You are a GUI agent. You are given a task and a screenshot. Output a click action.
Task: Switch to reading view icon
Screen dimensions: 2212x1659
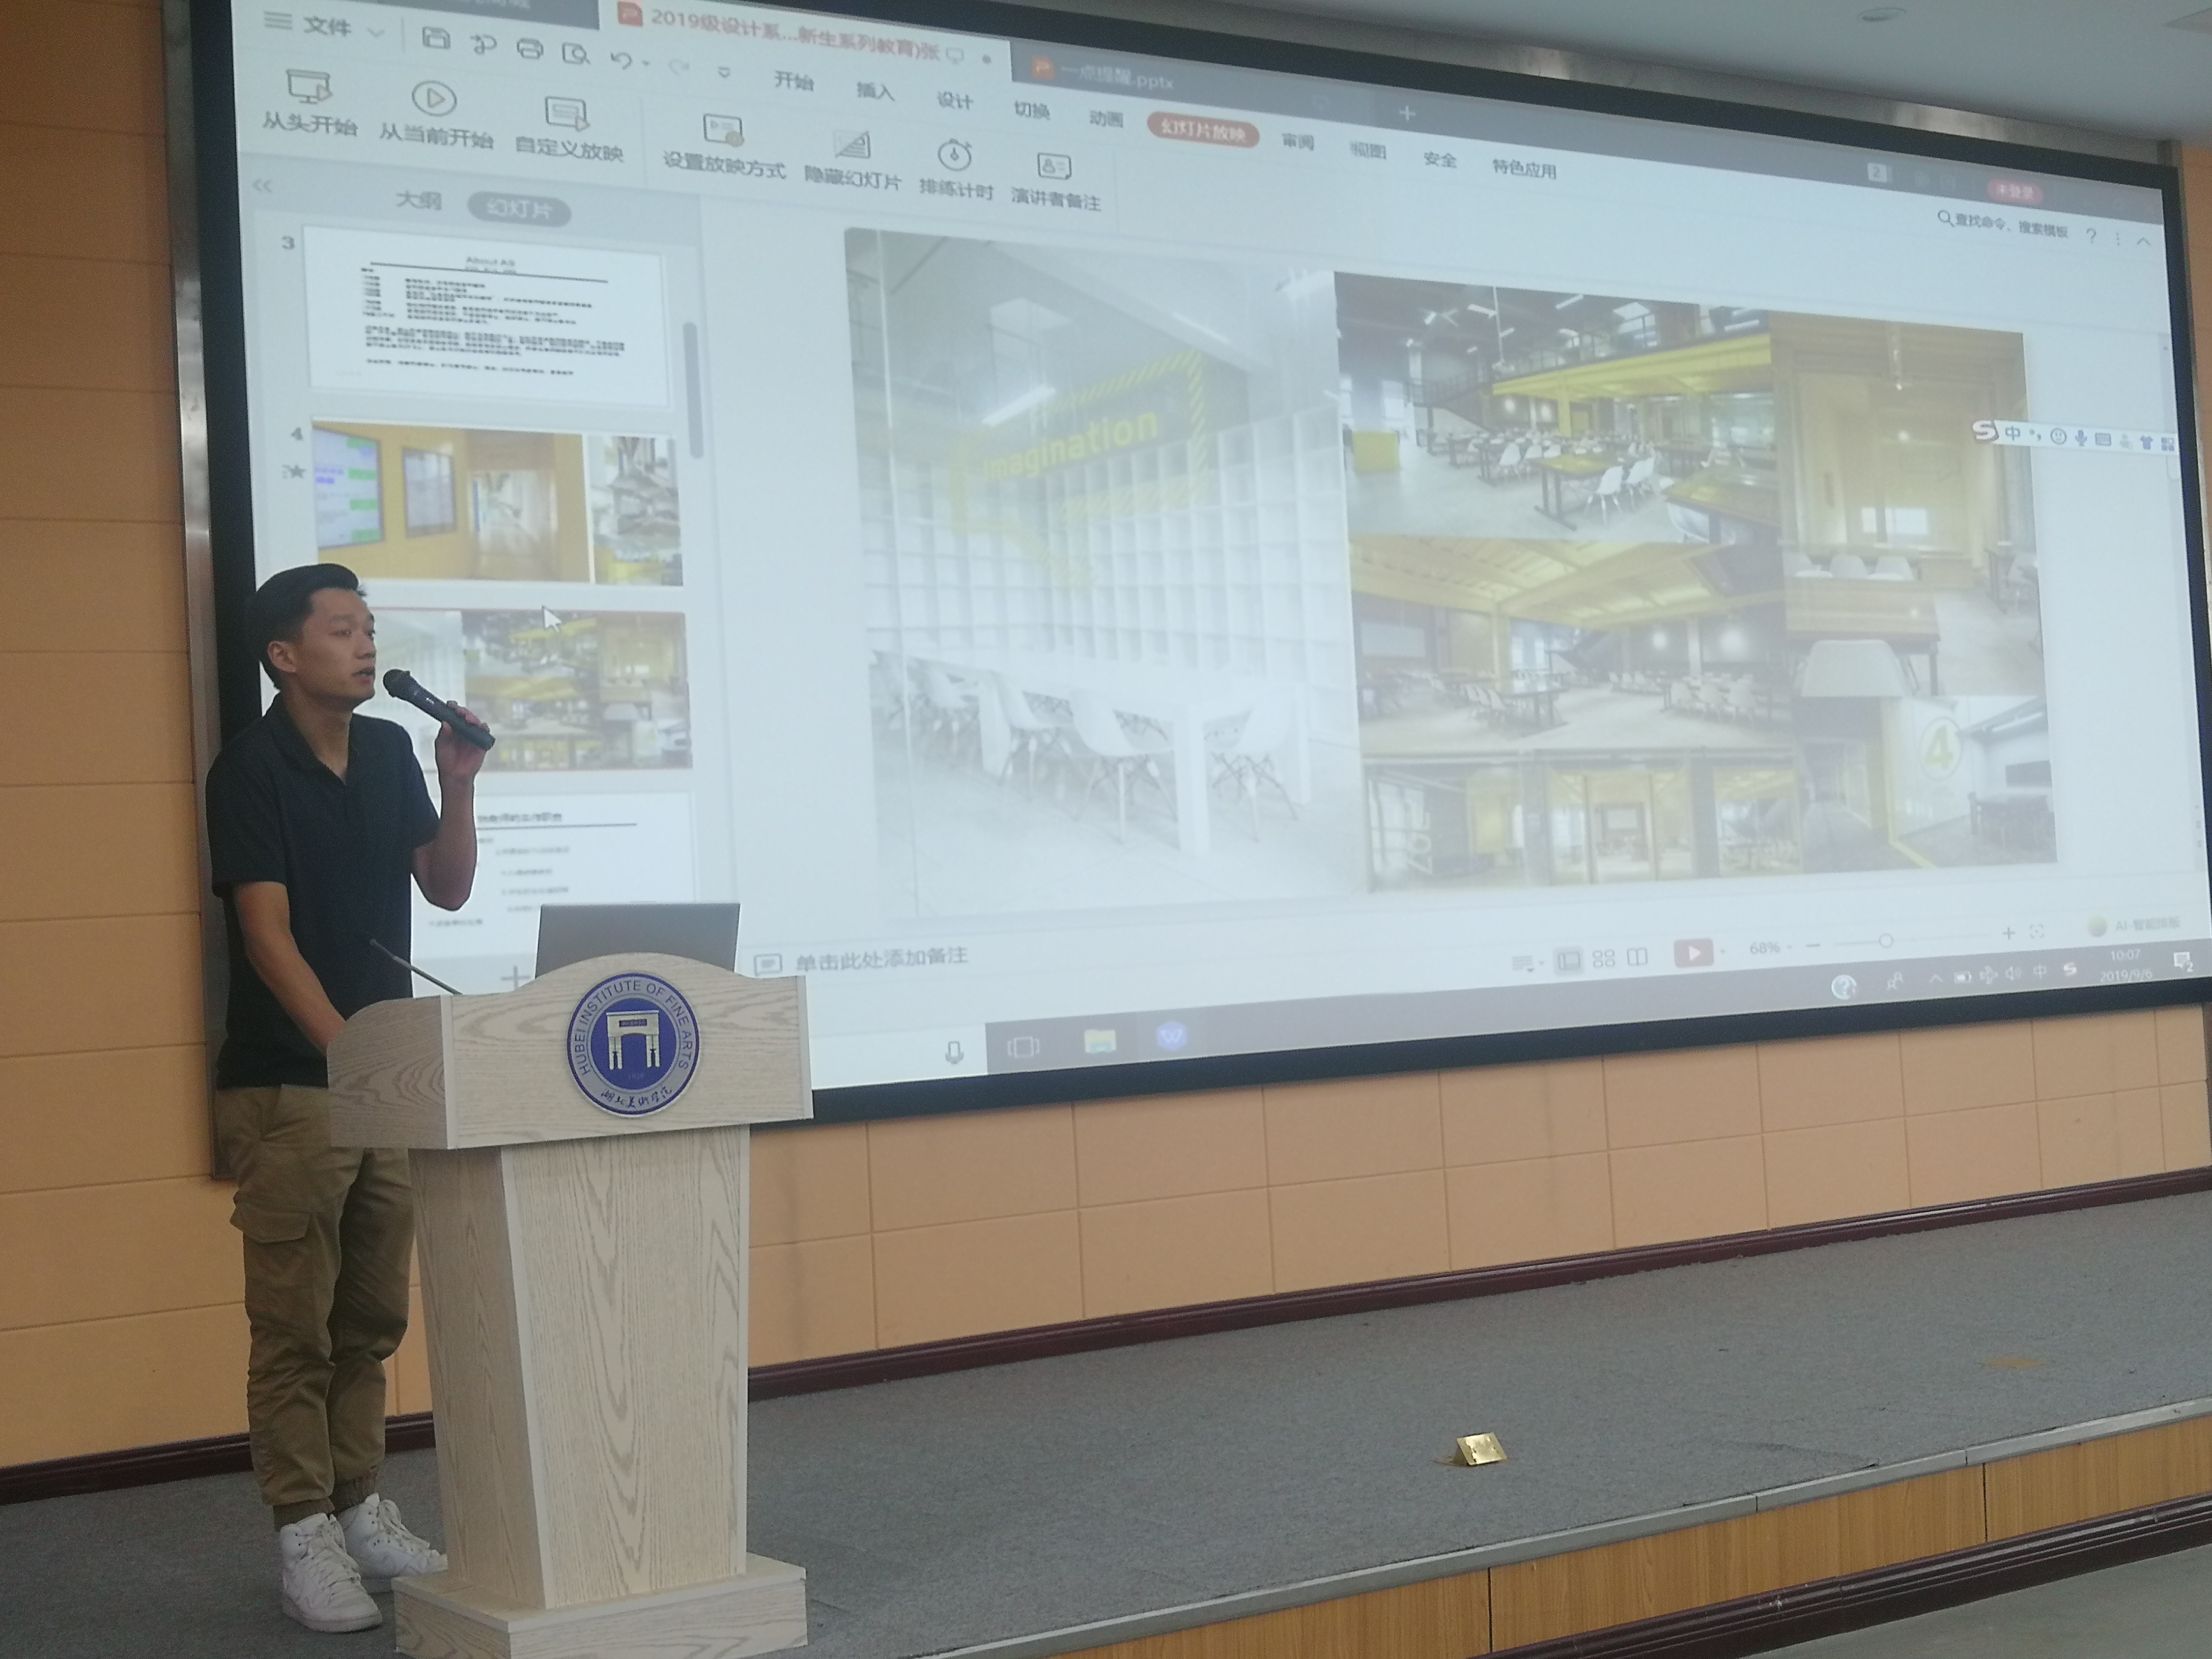(x=1637, y=957)
